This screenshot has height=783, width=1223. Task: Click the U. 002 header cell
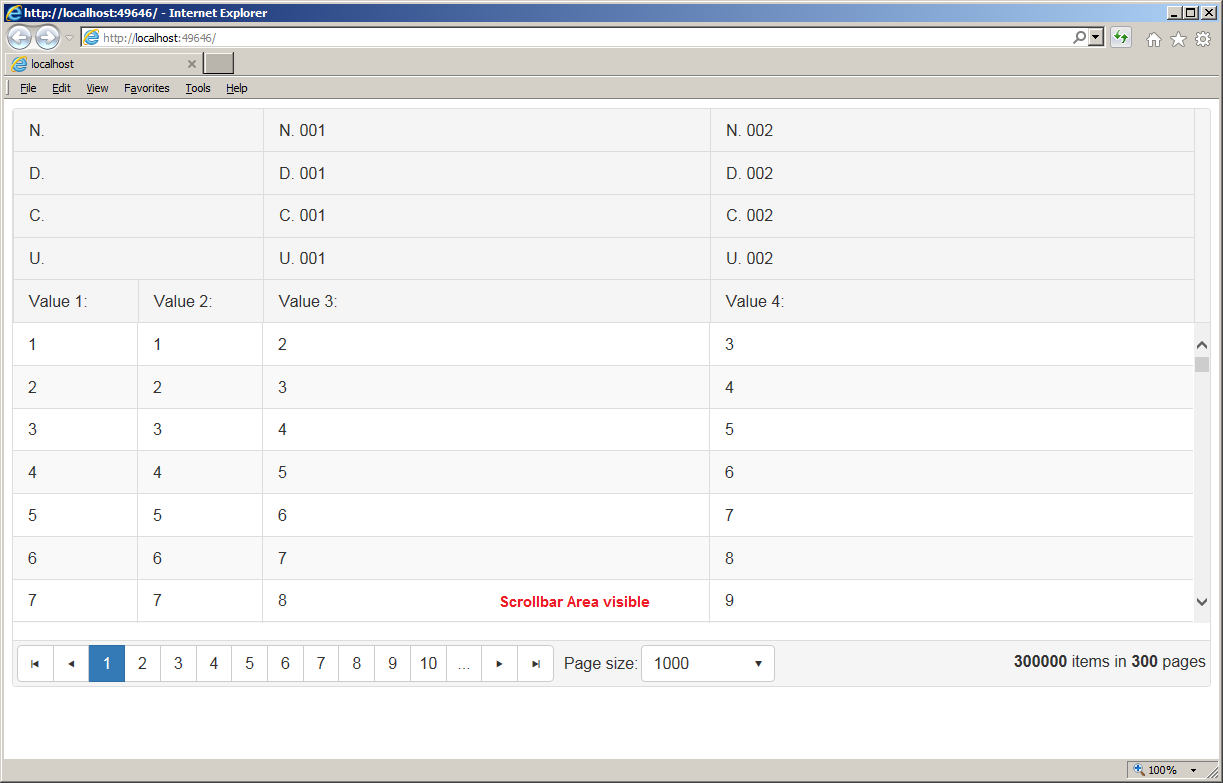tap(952, 258)
